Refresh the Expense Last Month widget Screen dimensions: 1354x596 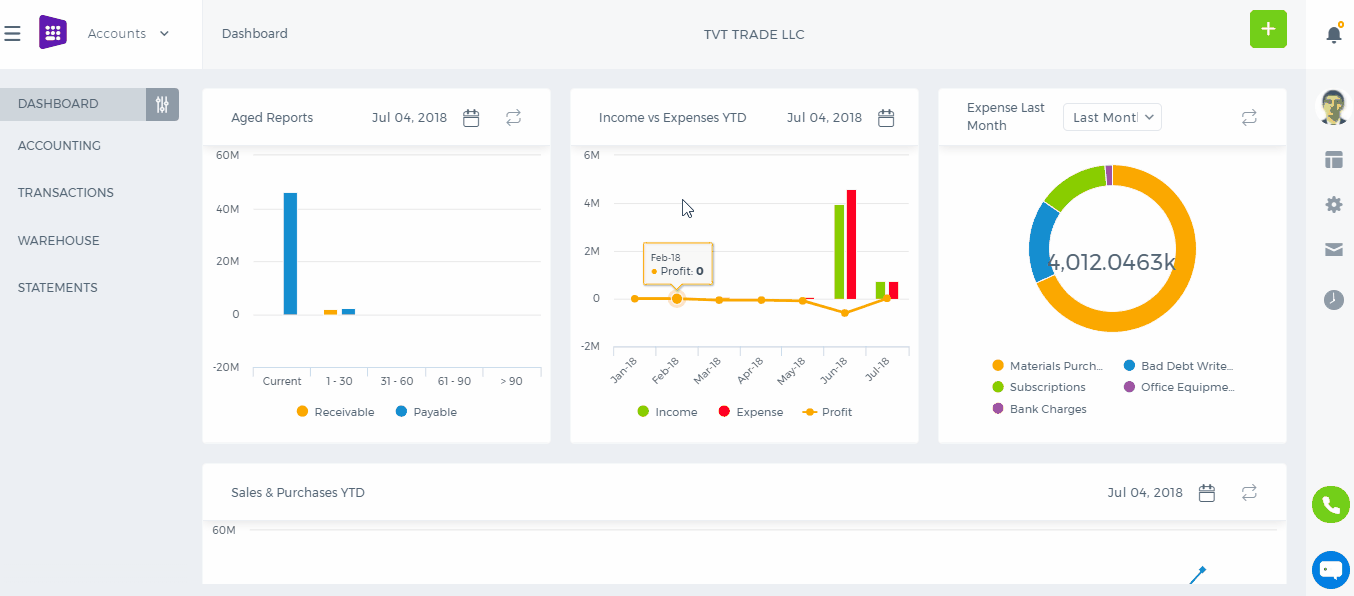point(1249,118)
